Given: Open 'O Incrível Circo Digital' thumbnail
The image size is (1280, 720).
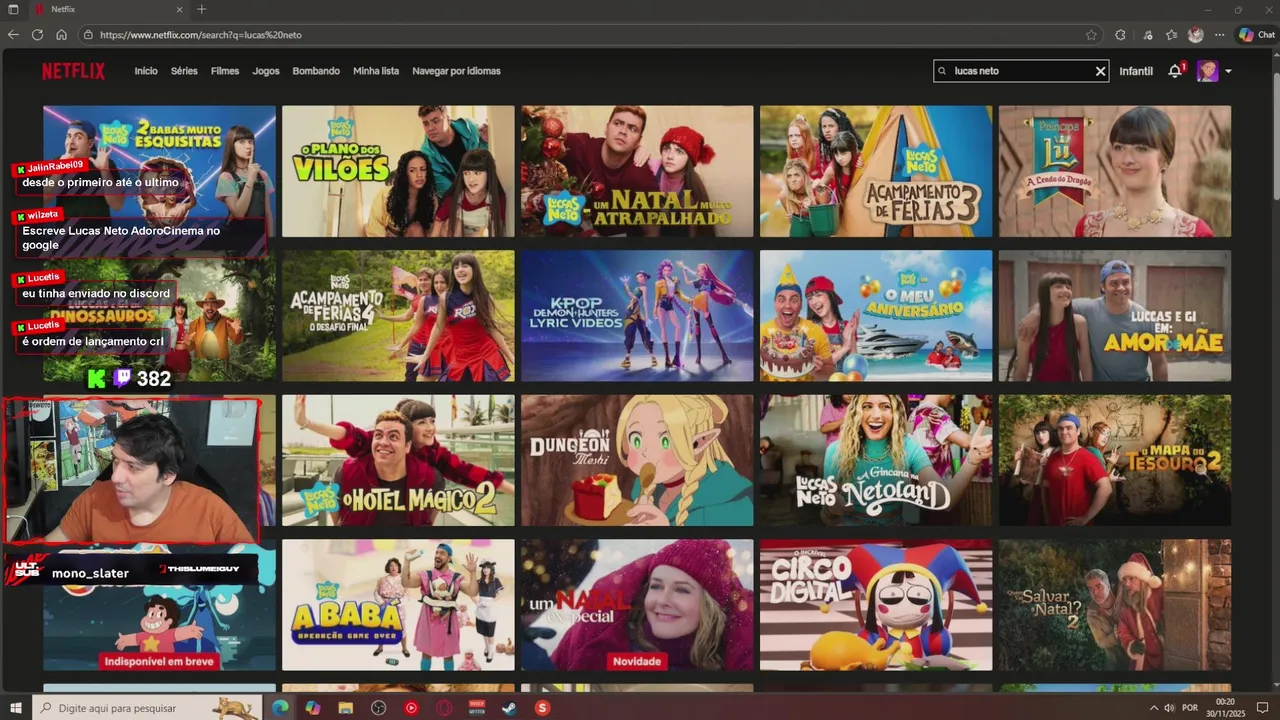Looking at the screenshot, I should click(x=876, y=605).
